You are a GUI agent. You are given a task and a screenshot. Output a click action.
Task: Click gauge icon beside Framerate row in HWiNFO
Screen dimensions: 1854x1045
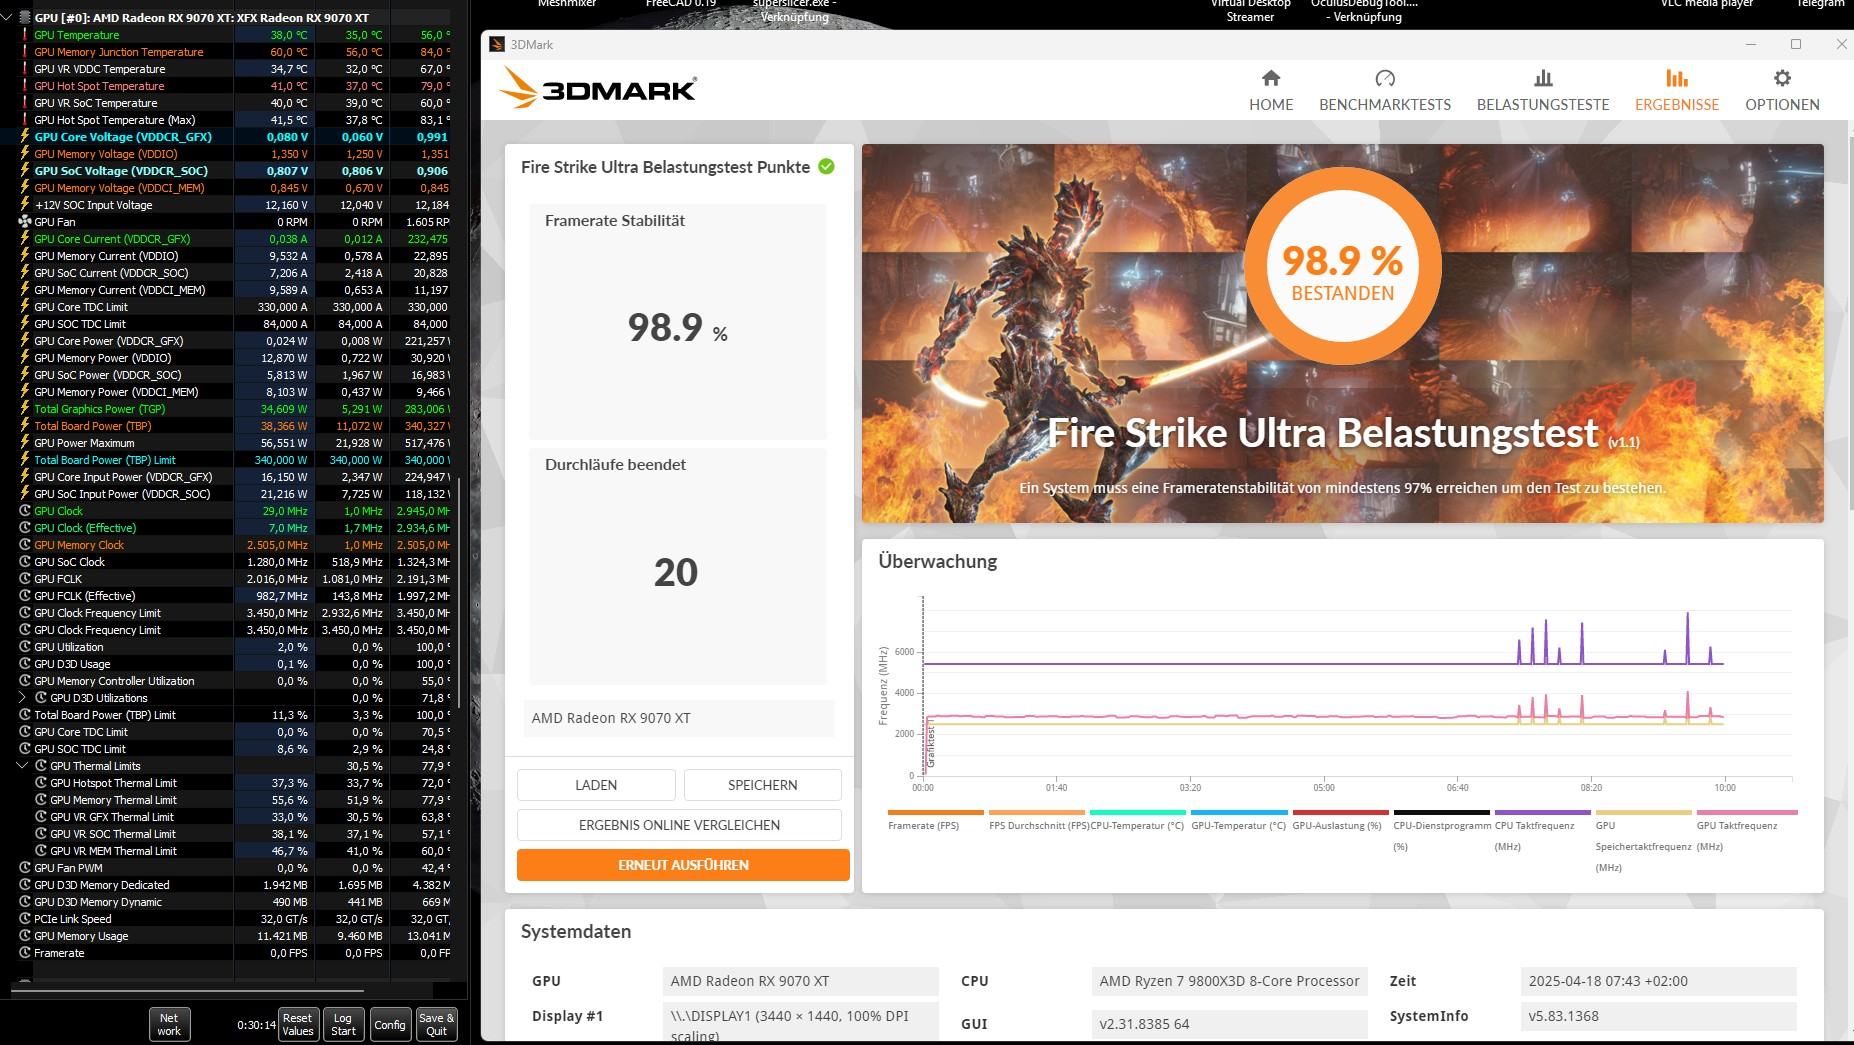pos(25,953)
